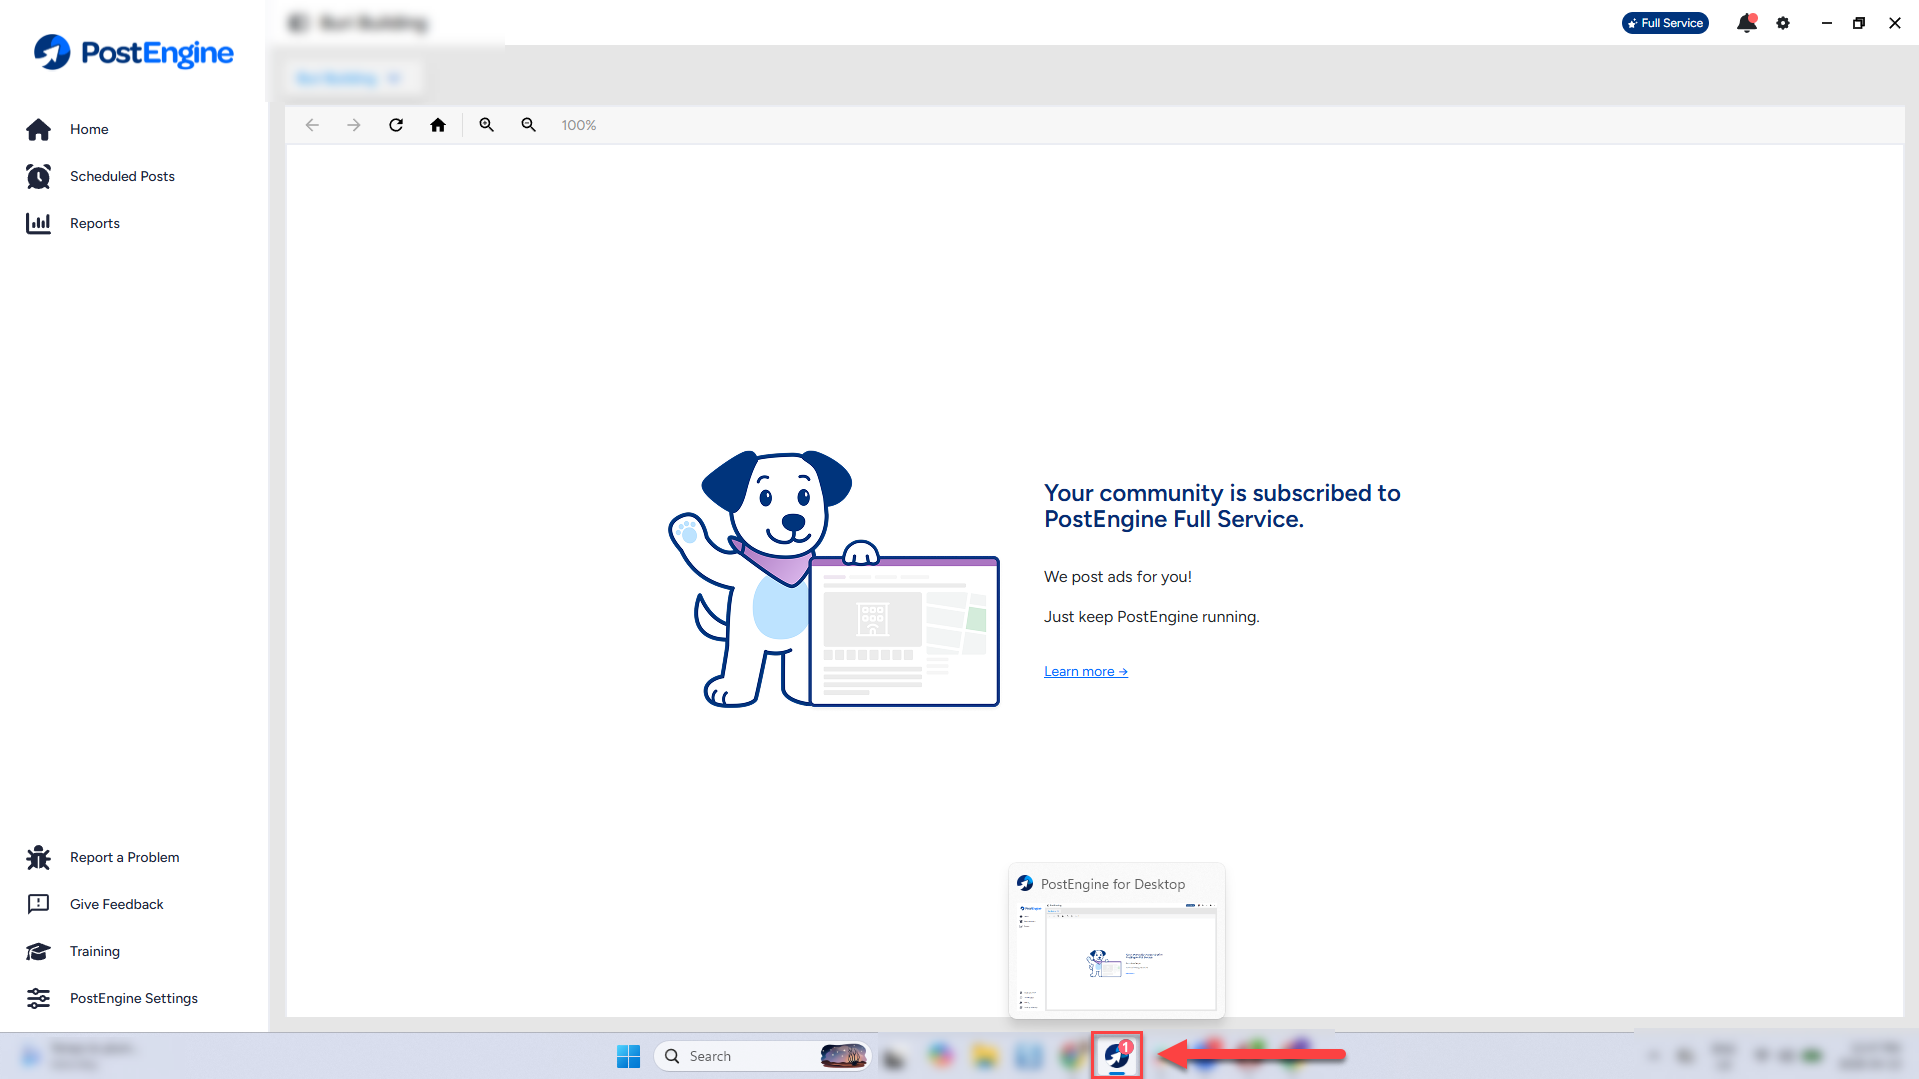1919x1079 pixels.
Task: Open Give Feedback
Action: (x=117, y=904)
